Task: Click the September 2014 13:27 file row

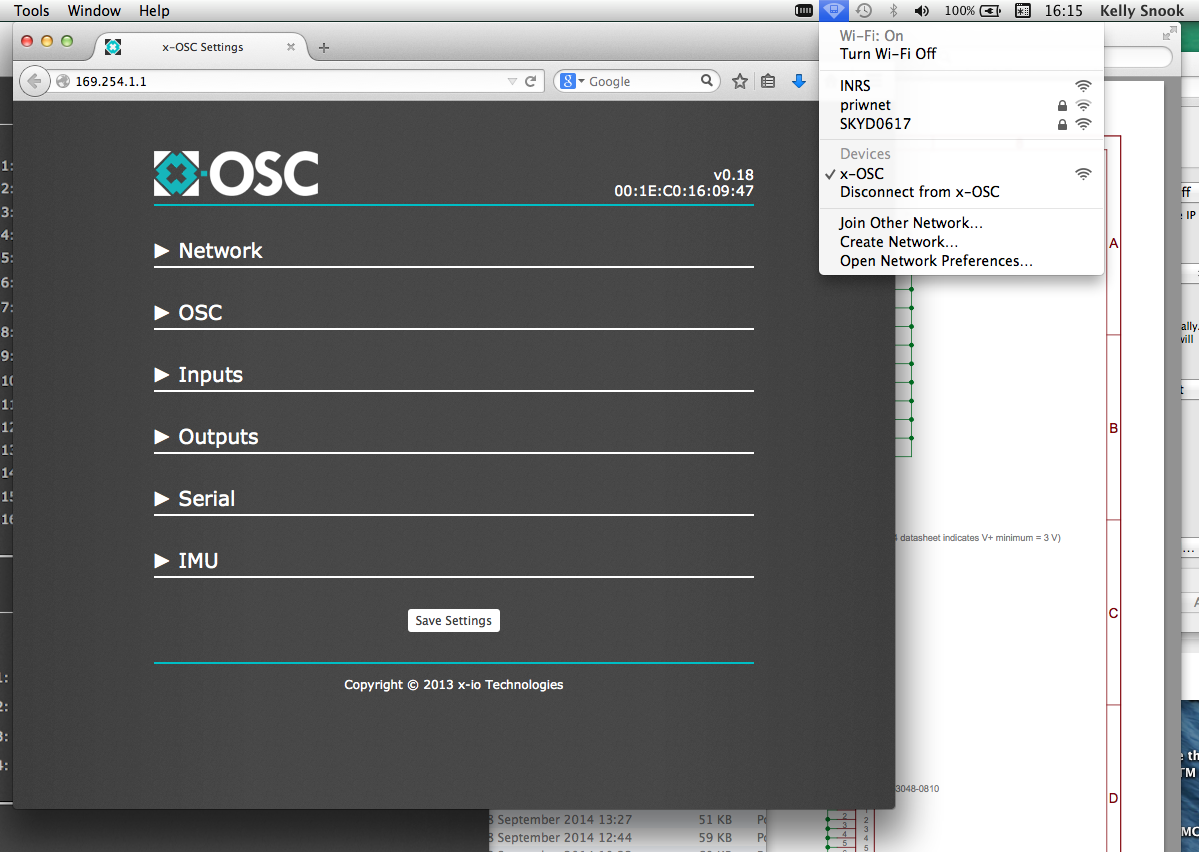Action: tap(627, 819)
